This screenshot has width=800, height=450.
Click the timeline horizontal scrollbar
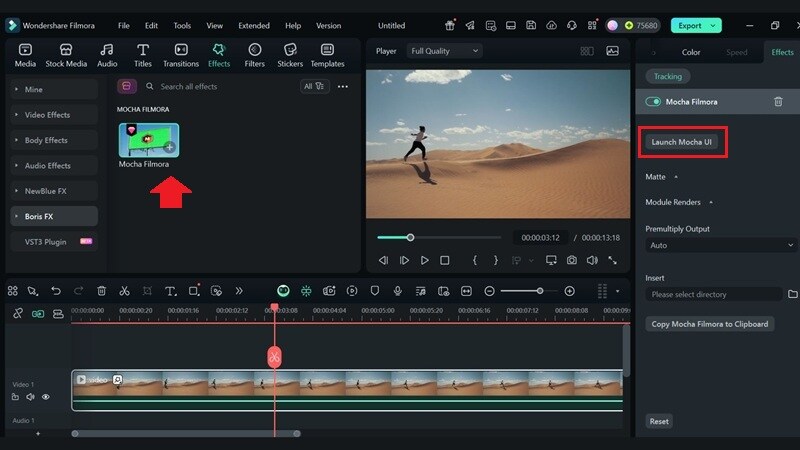click(x=186, y=434)
